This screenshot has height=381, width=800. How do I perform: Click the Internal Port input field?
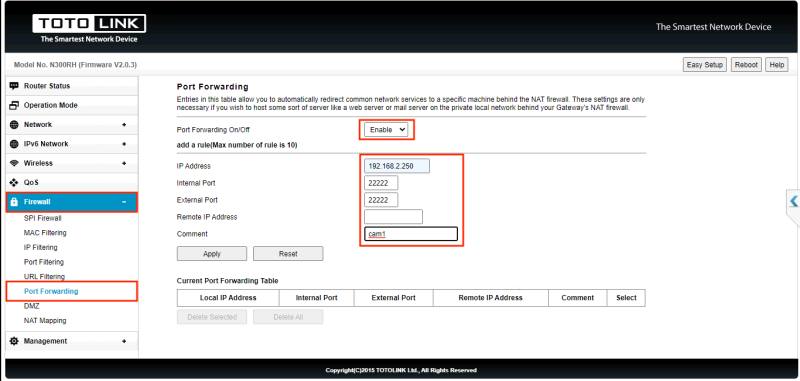(x=381, y=183)
